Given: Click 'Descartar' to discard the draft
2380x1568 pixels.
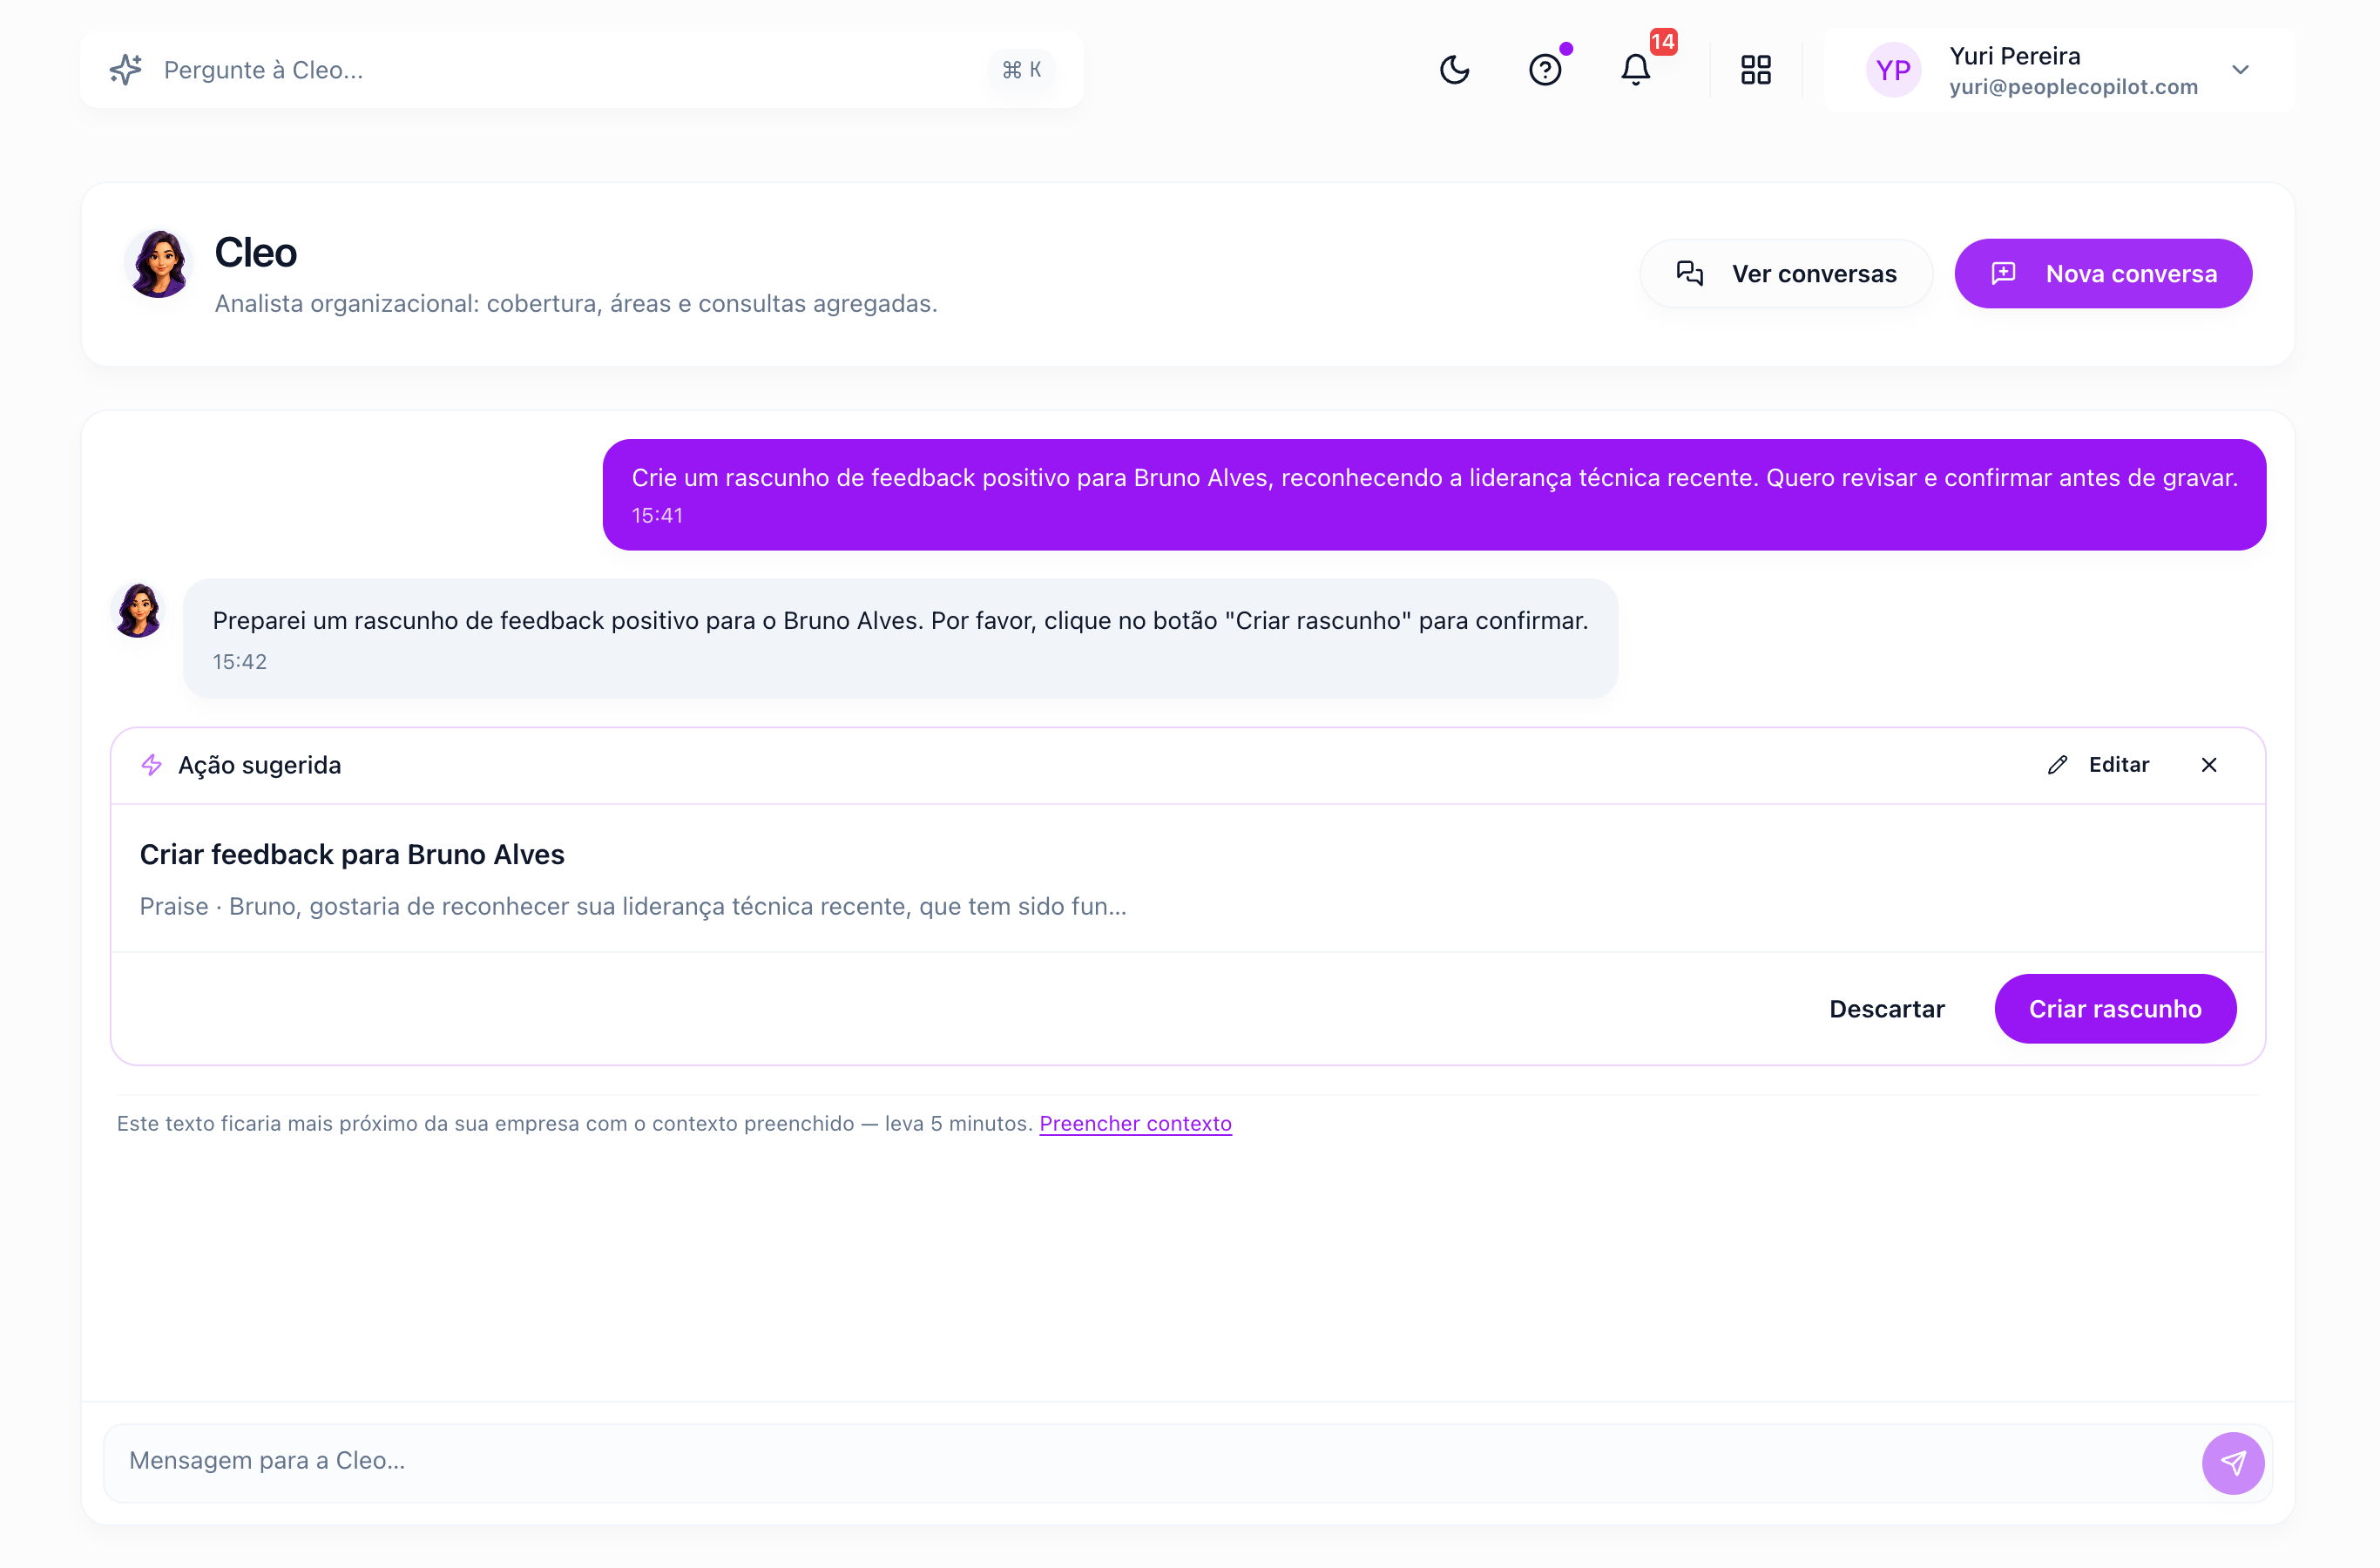Looking at the screenshot, I should 1886,1009.
